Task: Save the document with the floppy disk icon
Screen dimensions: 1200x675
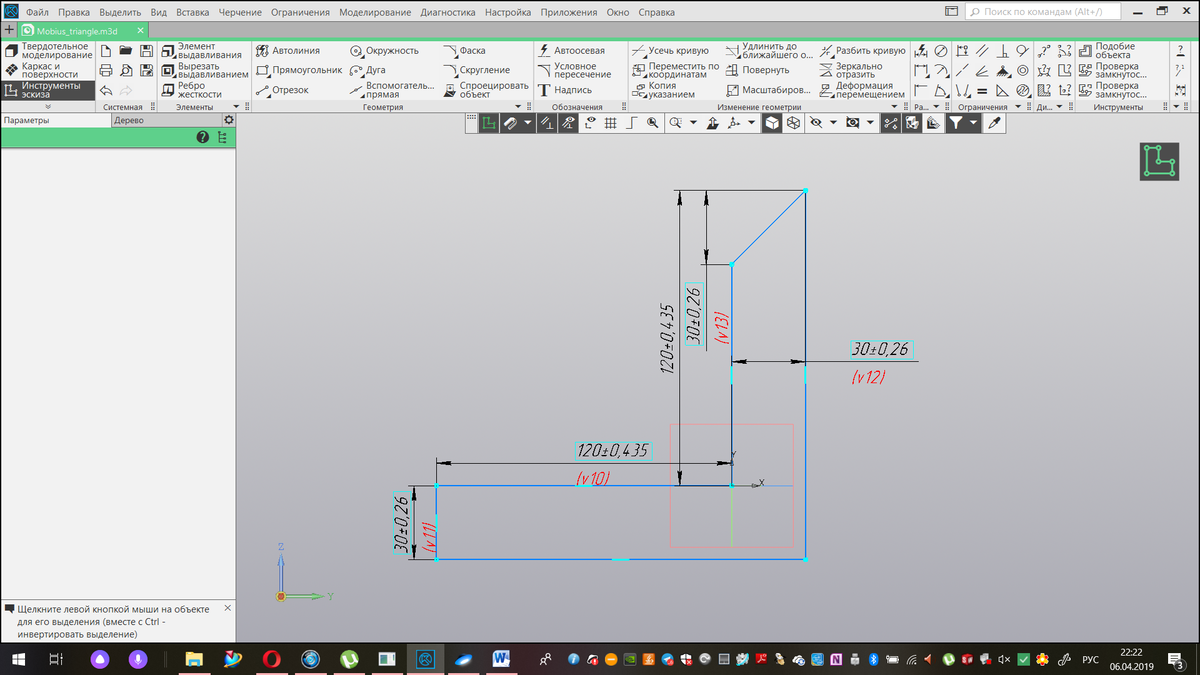Action: pos(146,50)
